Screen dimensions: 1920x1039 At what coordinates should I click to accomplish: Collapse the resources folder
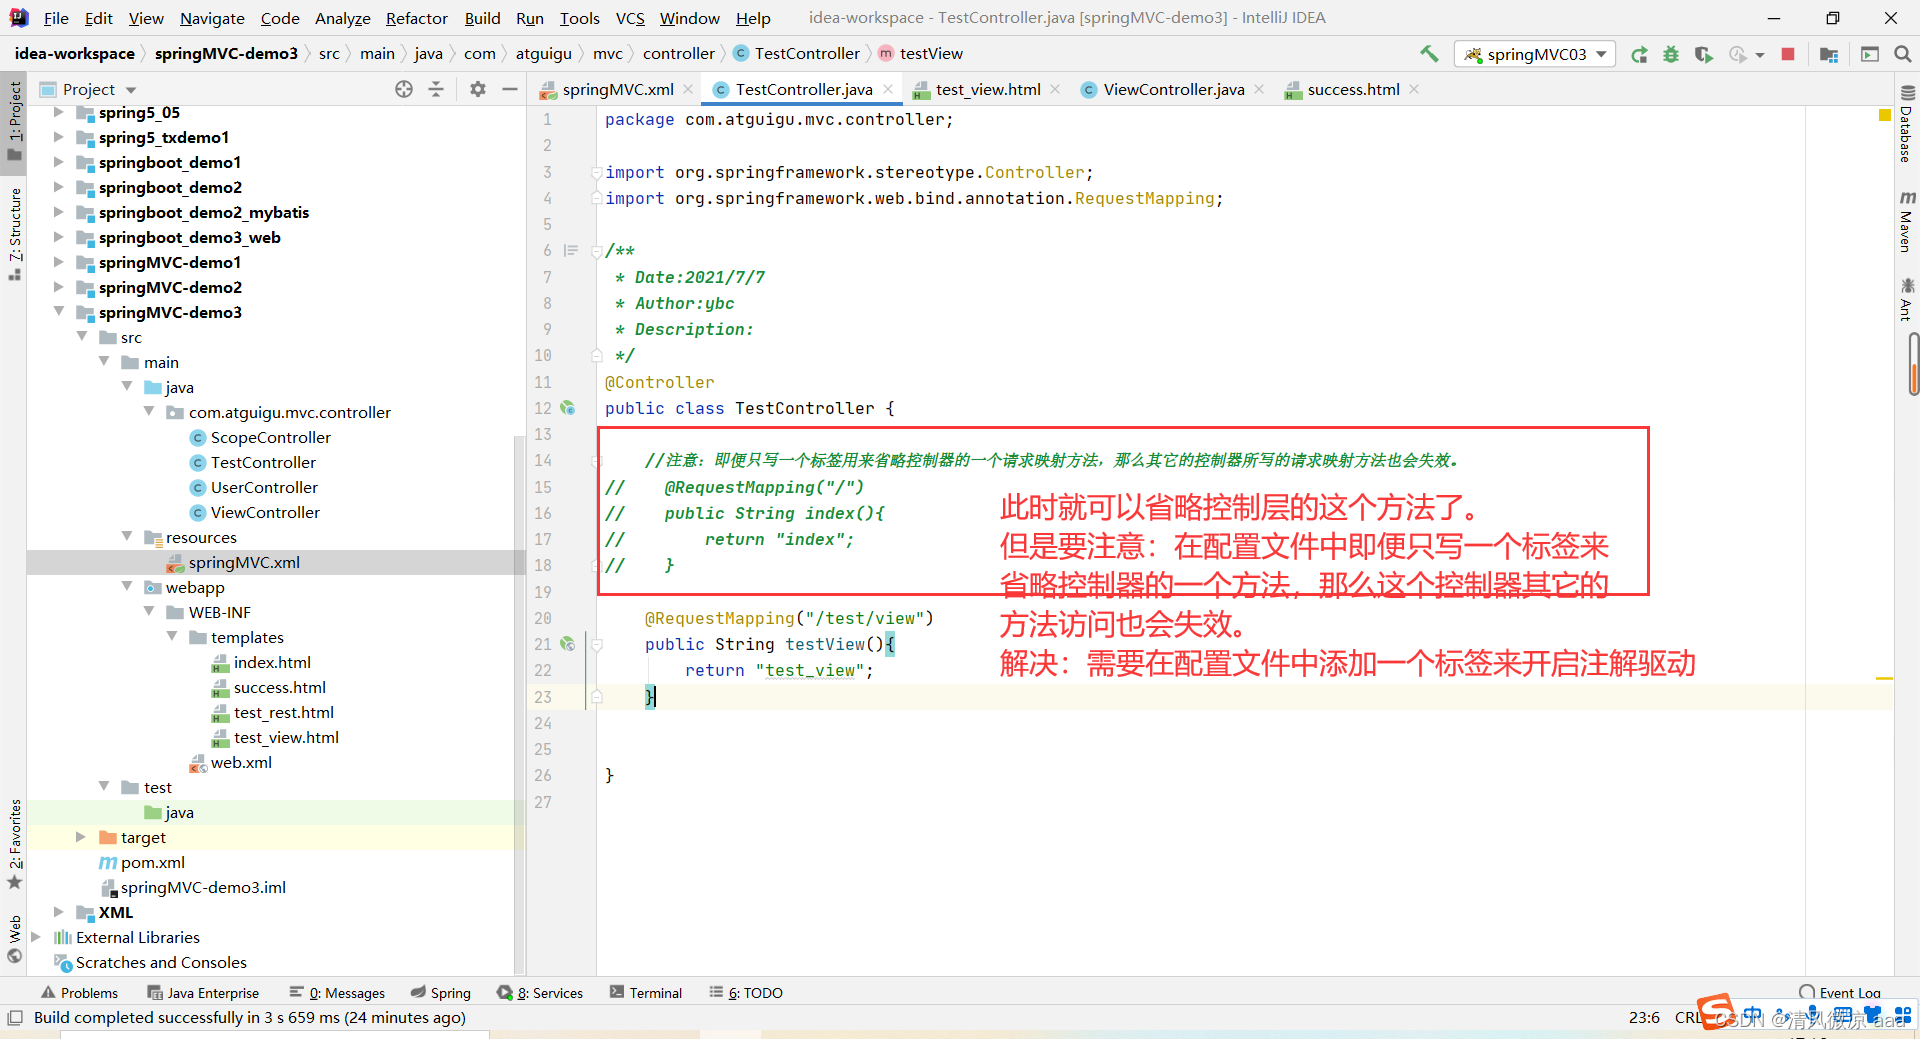click(127, 537)
